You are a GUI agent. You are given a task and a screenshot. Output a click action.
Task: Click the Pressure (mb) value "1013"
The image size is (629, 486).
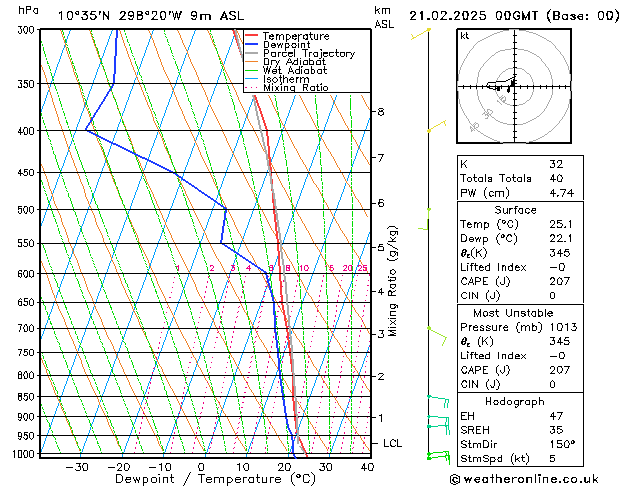coord(563,327)
